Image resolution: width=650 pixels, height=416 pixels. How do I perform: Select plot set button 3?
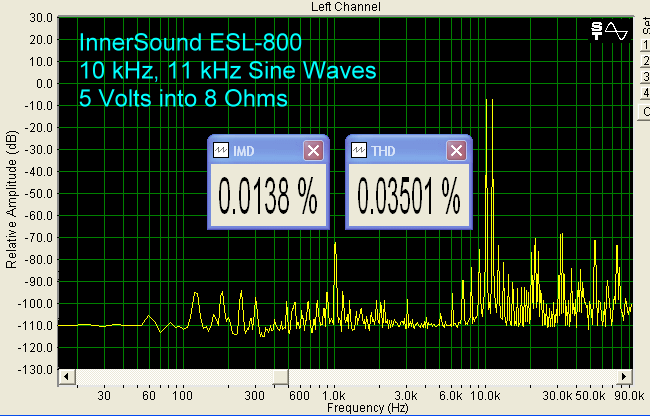point(645,77)
